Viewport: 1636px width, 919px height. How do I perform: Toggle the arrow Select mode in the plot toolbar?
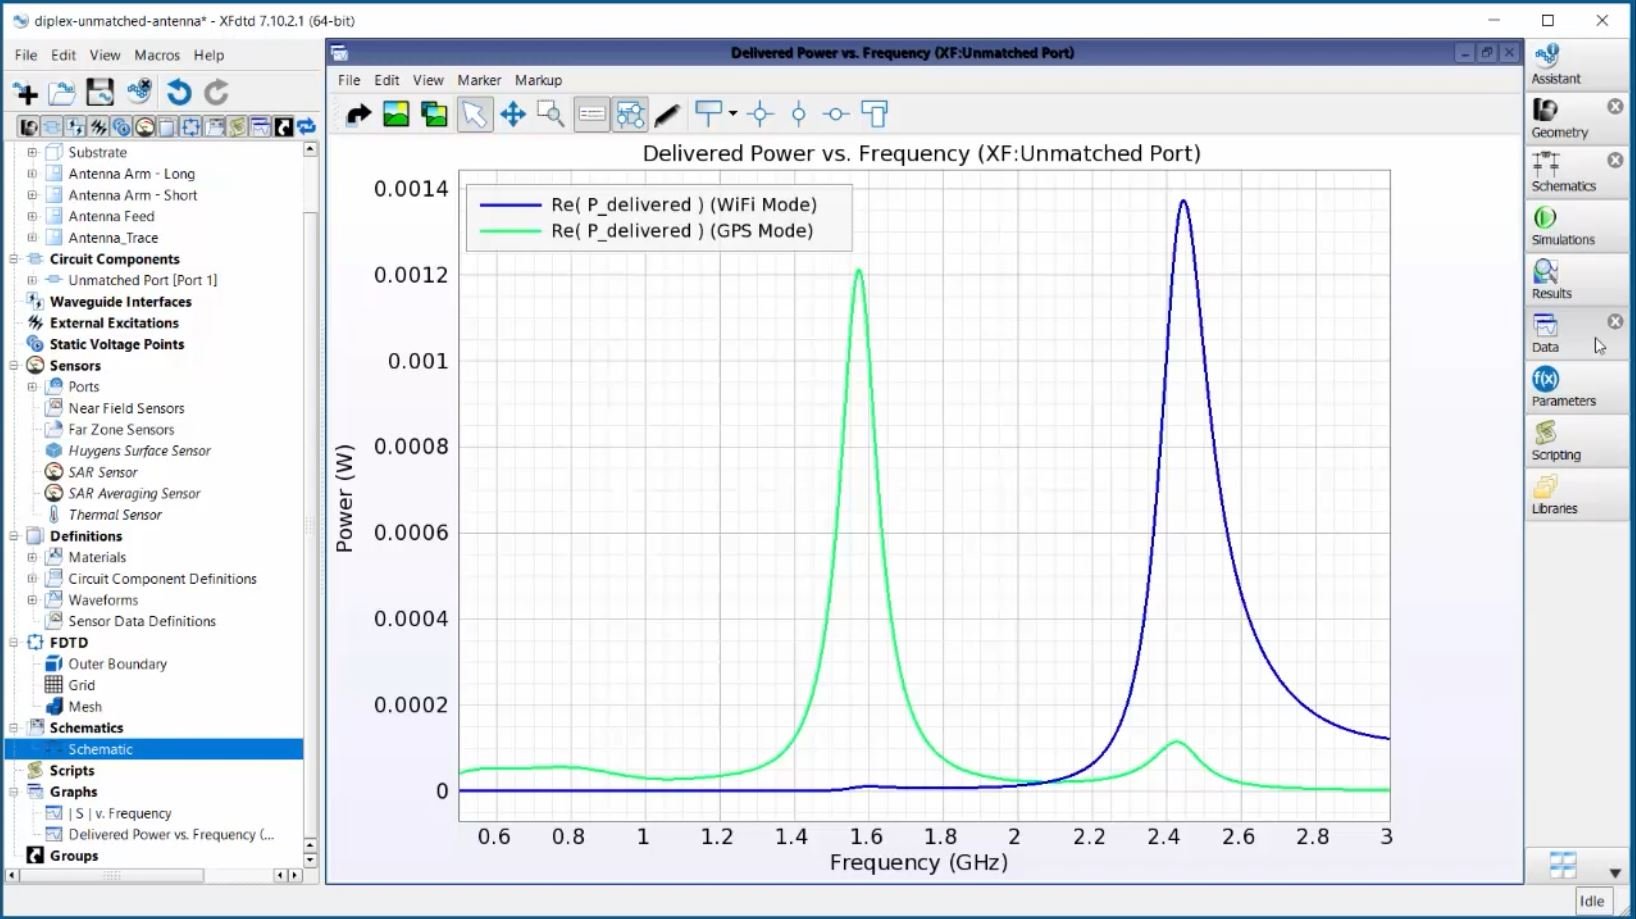click(475, 114)
